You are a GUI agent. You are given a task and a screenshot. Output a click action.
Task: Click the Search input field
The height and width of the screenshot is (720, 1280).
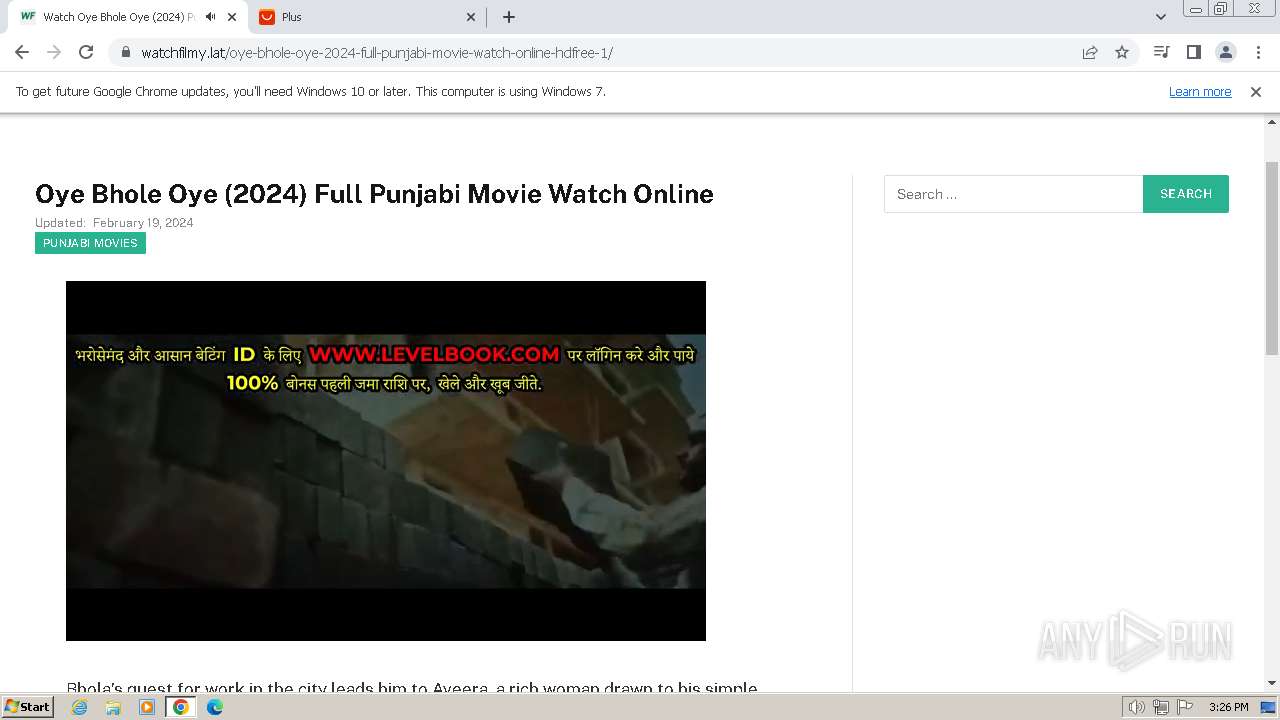point(1013,194)
